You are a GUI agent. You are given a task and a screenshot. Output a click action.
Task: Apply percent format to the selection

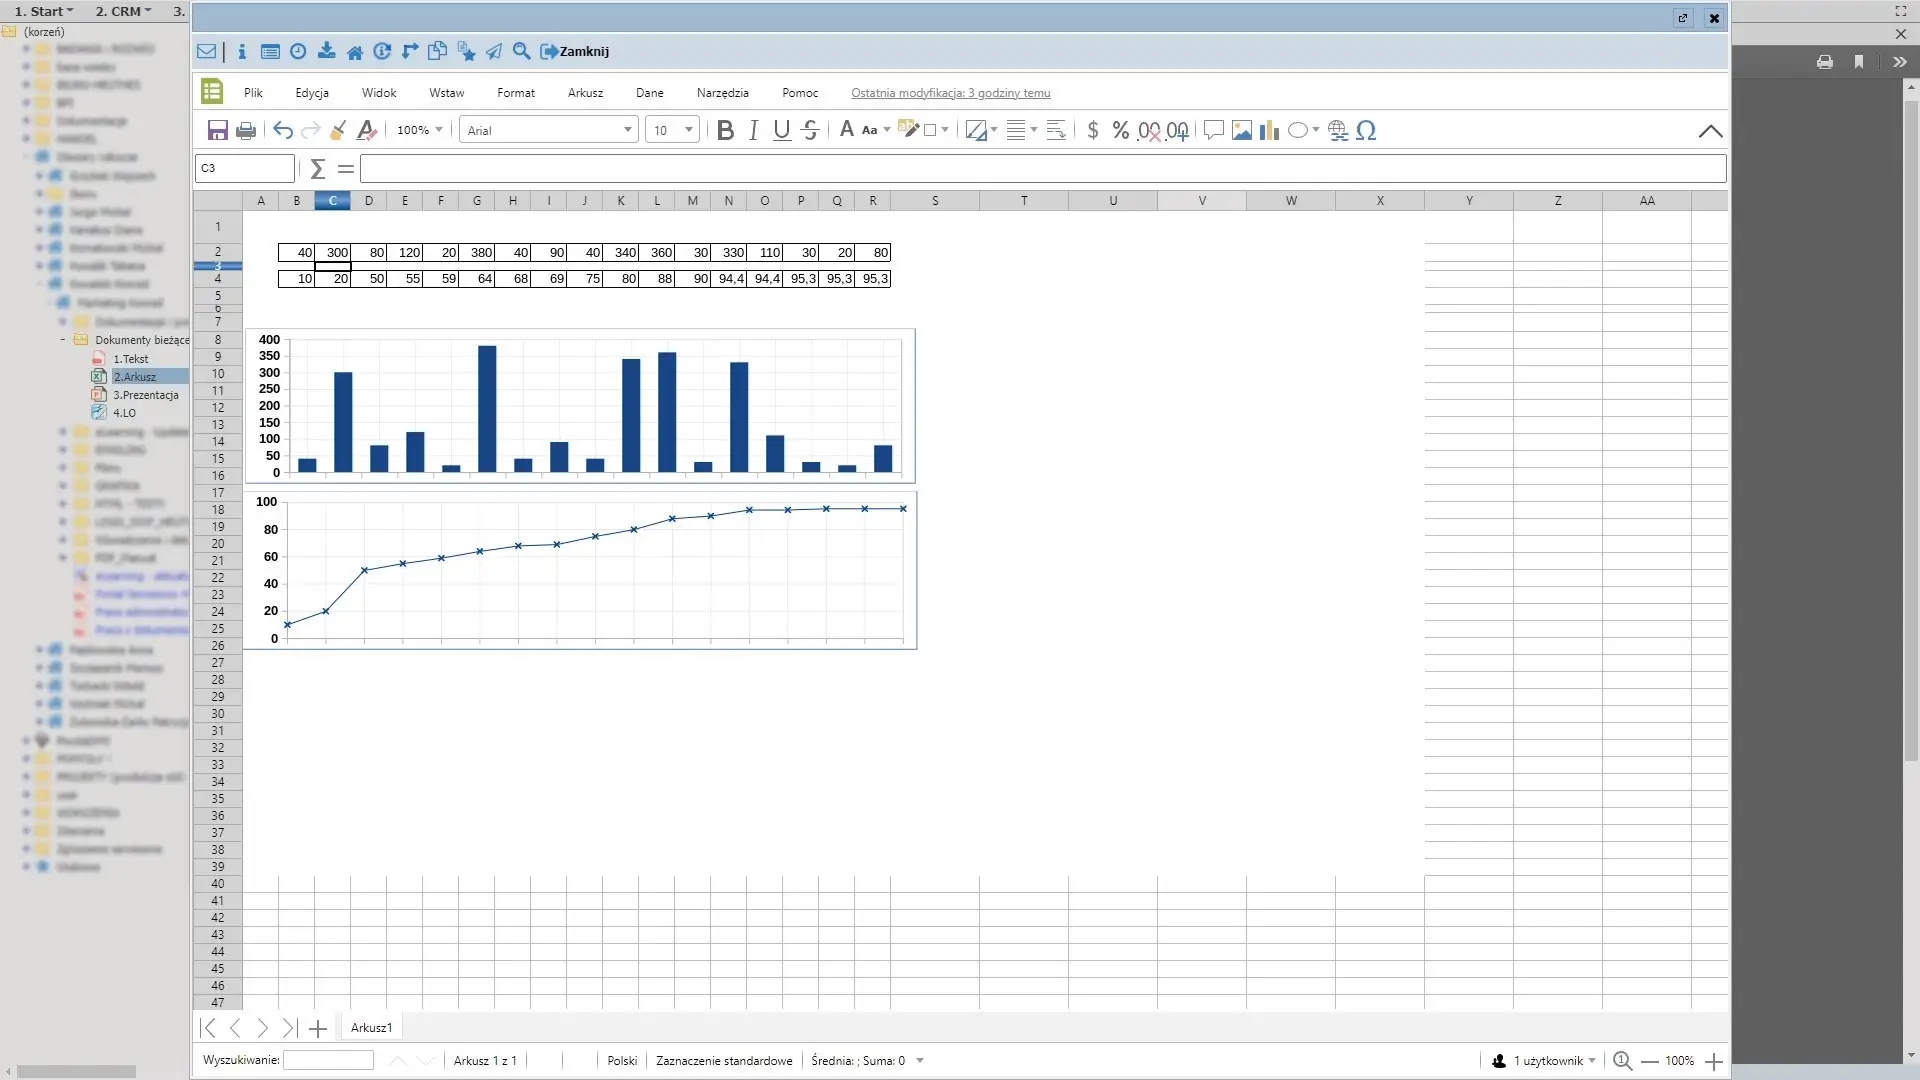click(1120, 130)
